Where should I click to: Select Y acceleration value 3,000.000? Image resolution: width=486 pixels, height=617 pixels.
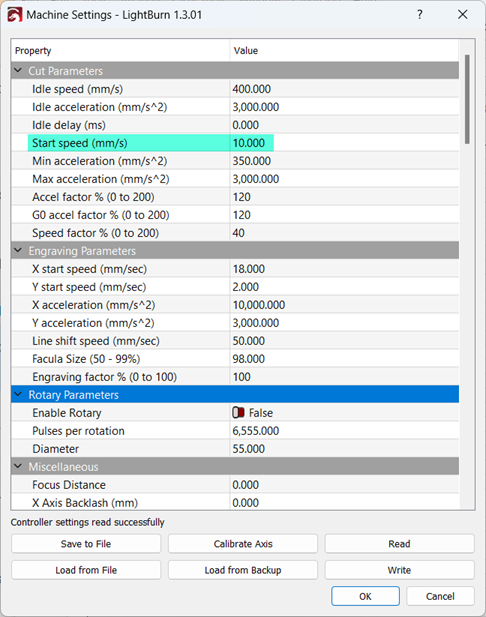pyautogui.click(x=256, y=323)
